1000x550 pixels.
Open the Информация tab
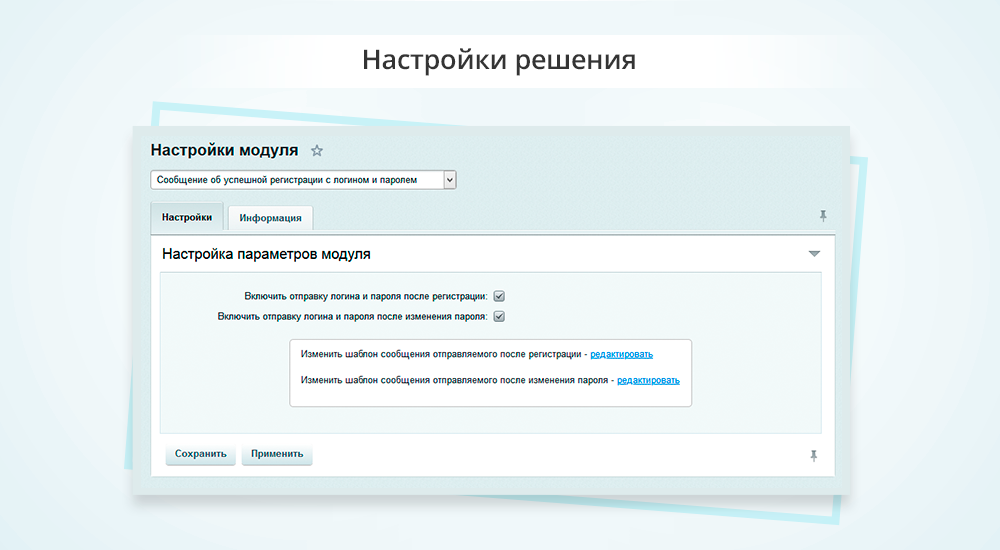click(x=270, y=218)
